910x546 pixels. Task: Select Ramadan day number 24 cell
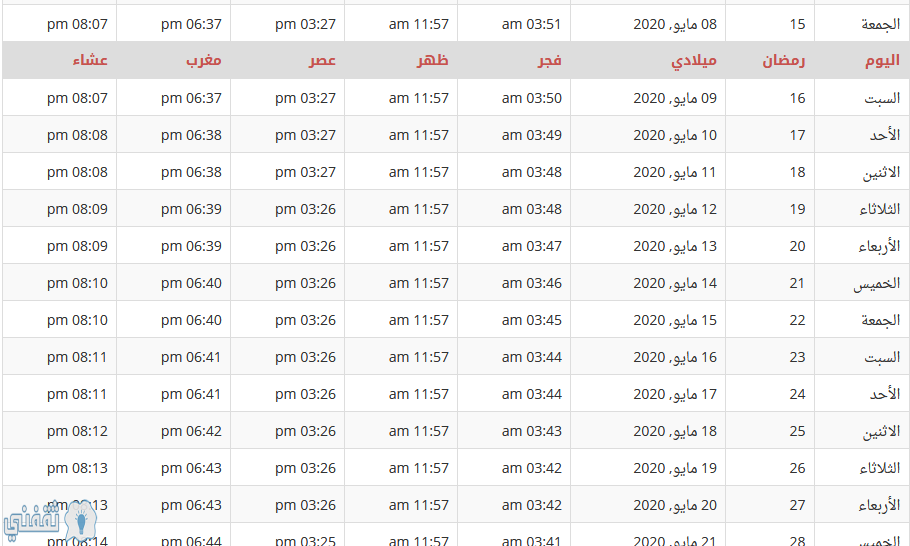pos(797,394)
